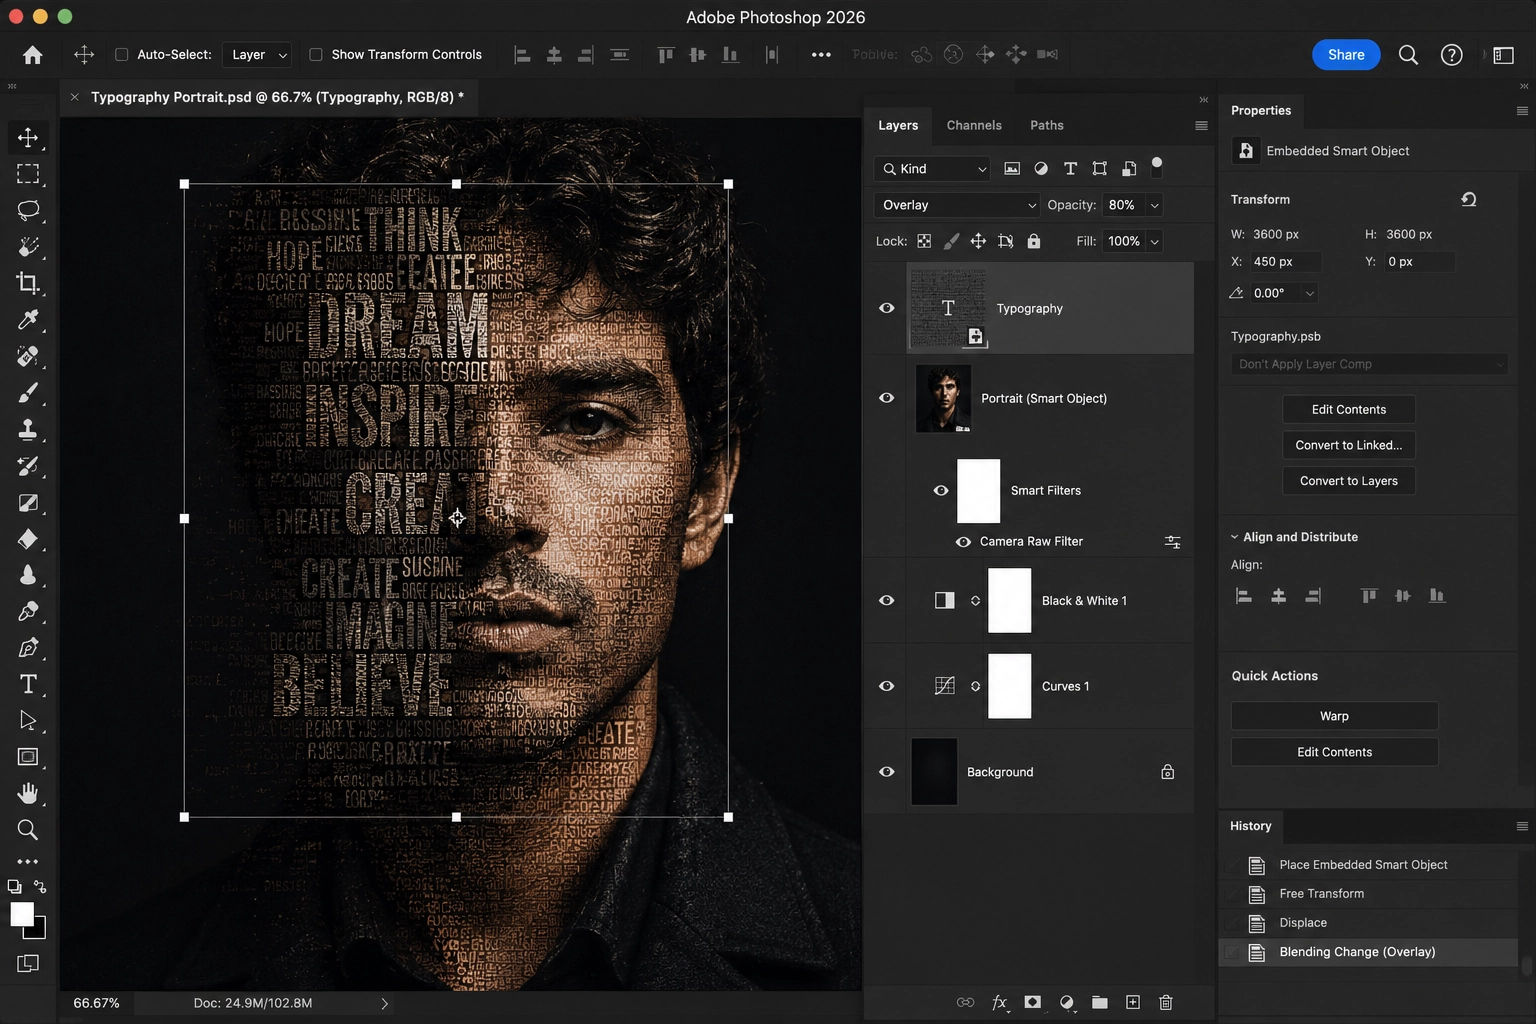Open the Fill slider dropdown arrow

(1155, 241)
